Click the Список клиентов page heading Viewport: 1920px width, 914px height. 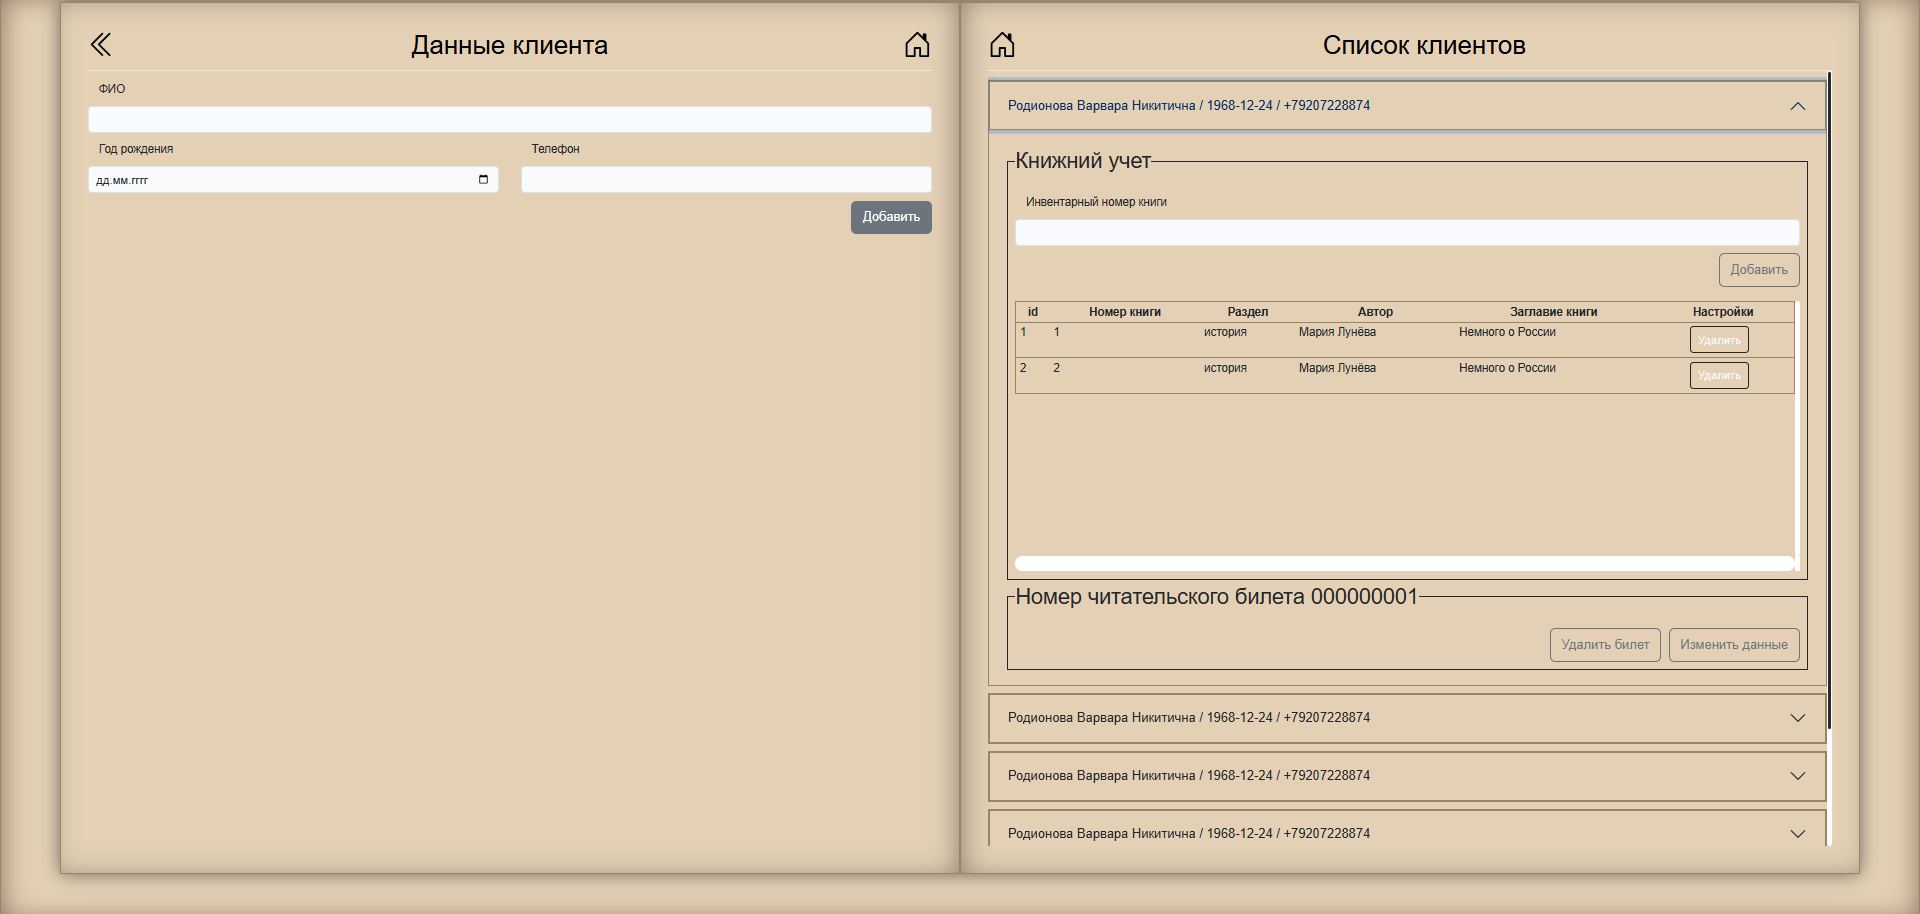click(x=1424, y=45)
